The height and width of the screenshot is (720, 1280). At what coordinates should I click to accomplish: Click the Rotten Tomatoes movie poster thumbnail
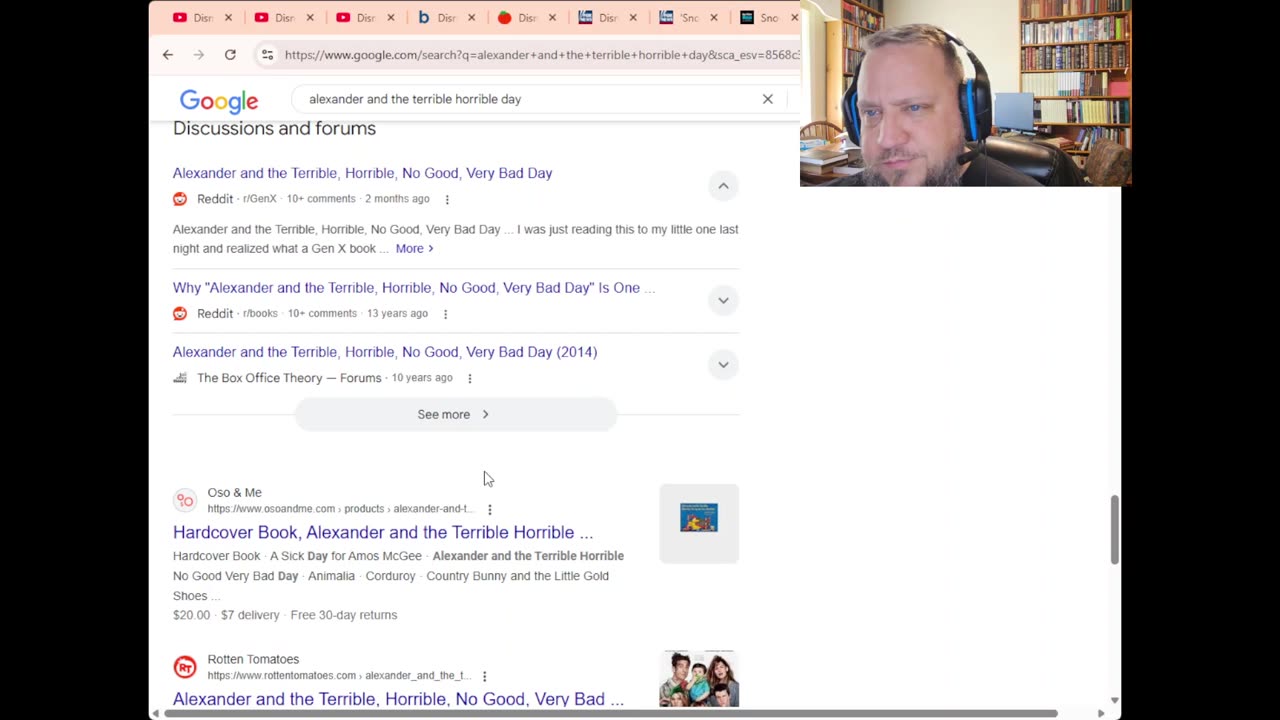click(699, 679)
